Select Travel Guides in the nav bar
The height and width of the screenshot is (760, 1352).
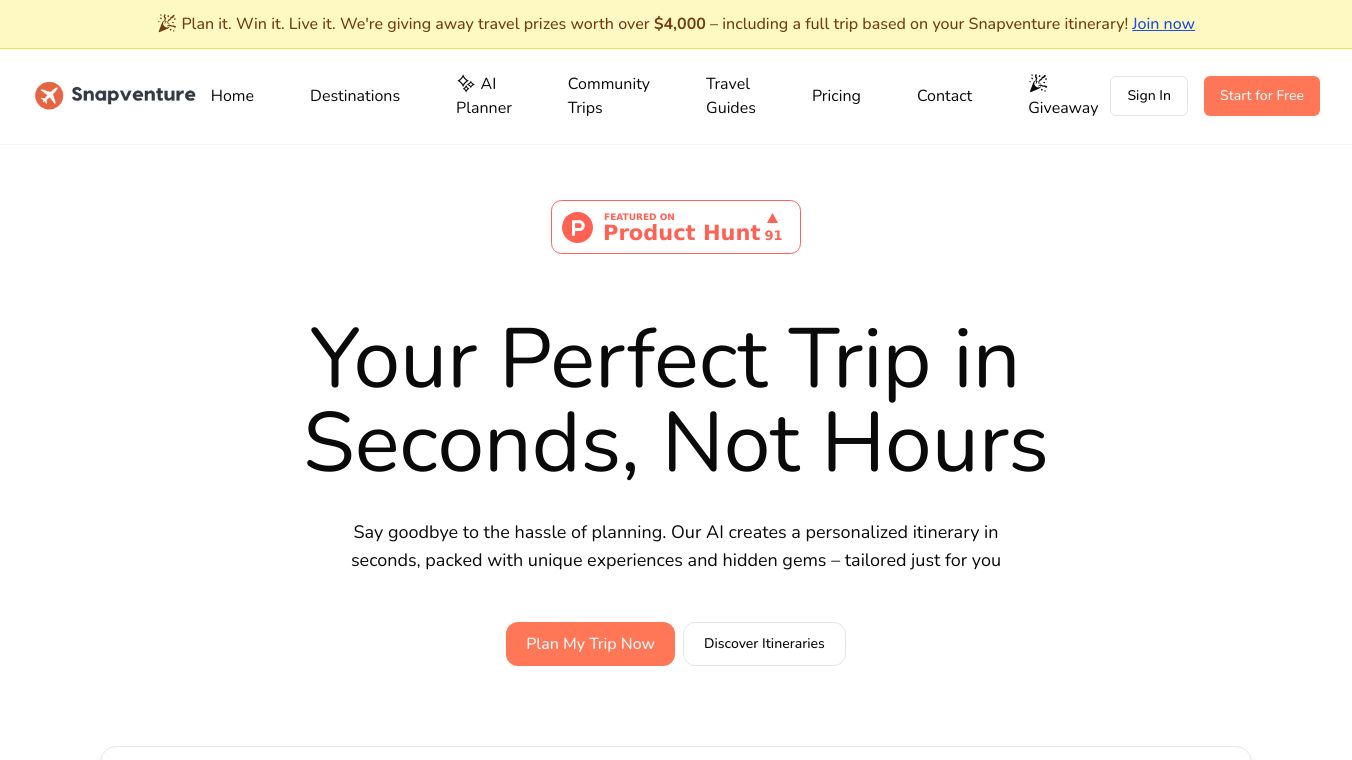tap(731, 96)
